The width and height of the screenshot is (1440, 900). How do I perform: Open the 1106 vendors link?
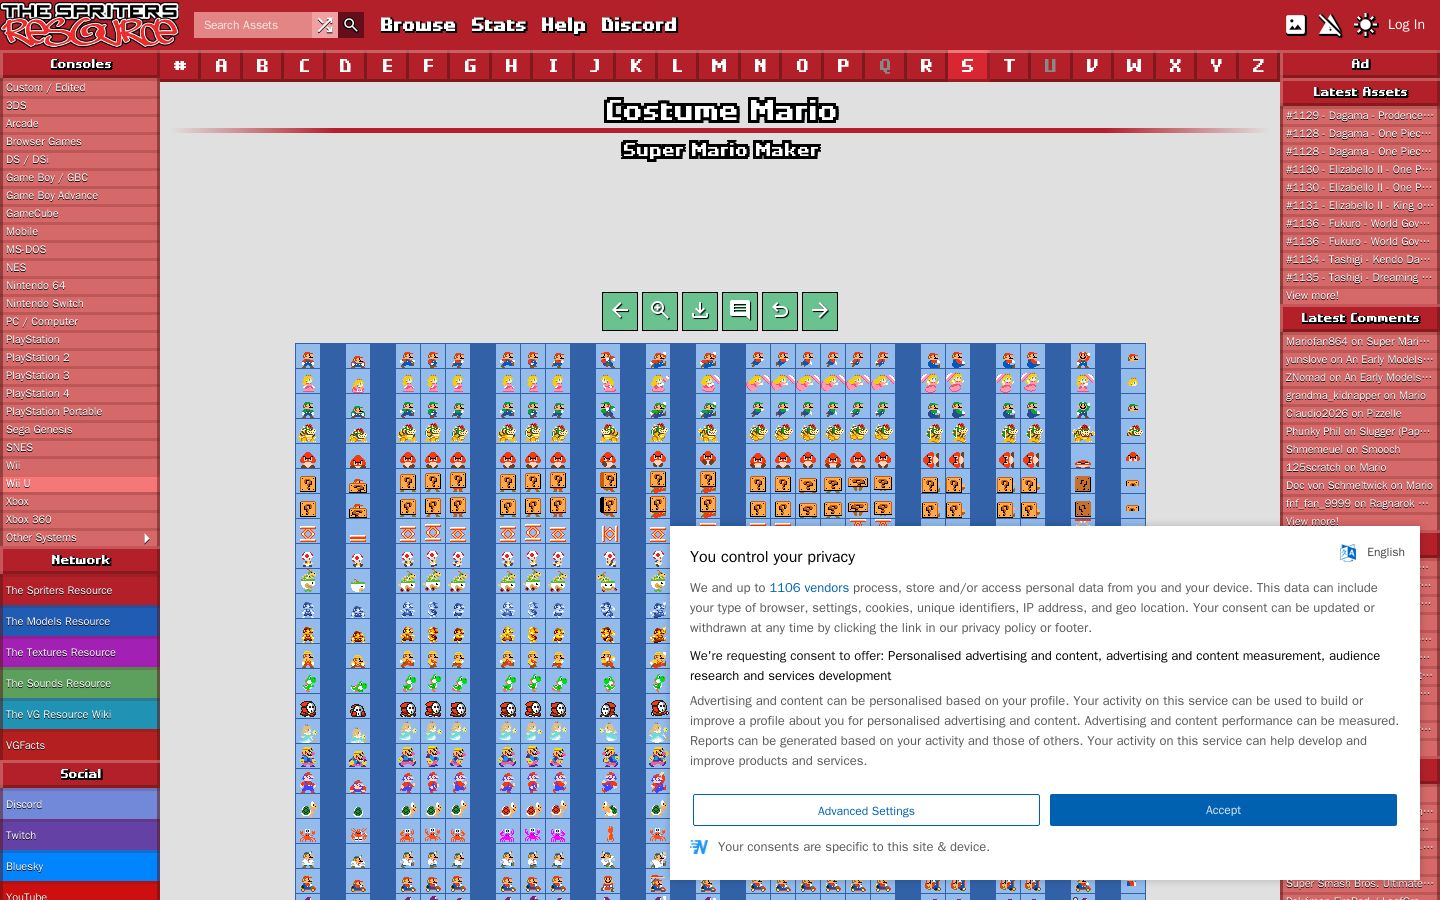[809, 588]
